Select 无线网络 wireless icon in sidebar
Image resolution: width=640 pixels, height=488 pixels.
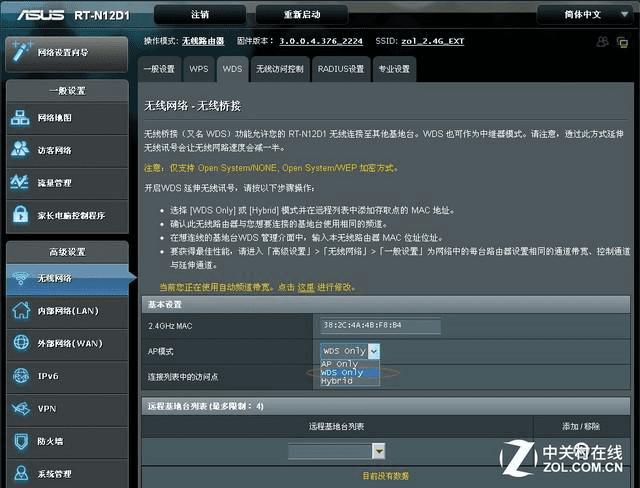coord(20,278)
